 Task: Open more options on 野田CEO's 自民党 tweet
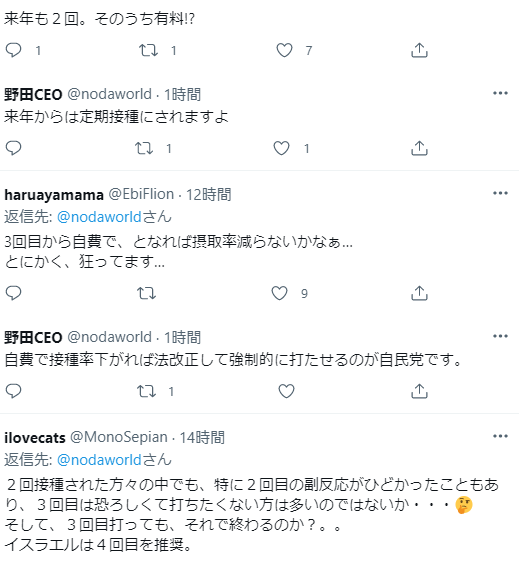(500, 336)
